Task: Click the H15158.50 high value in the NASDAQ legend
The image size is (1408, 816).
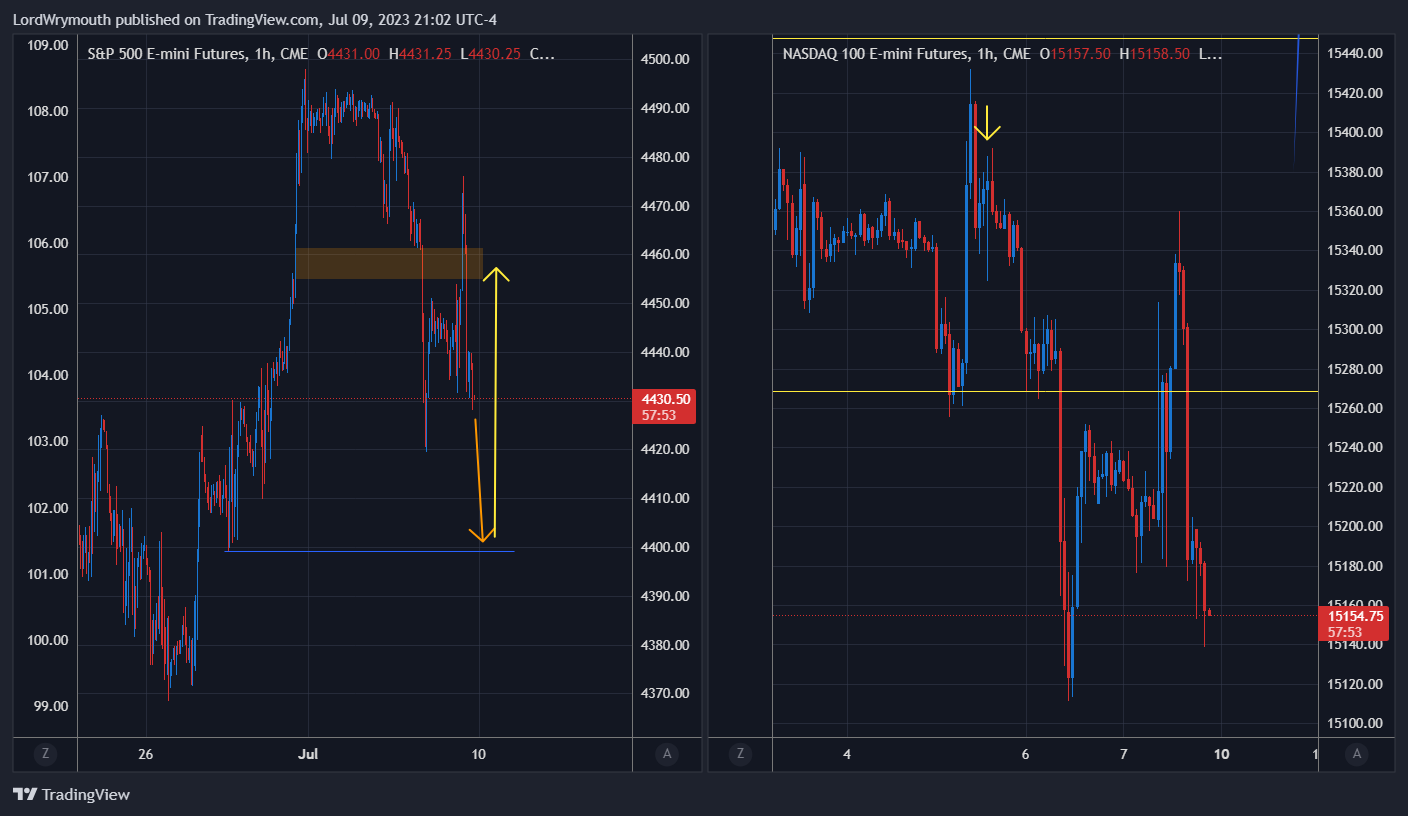Action: tap(1155, 54)
